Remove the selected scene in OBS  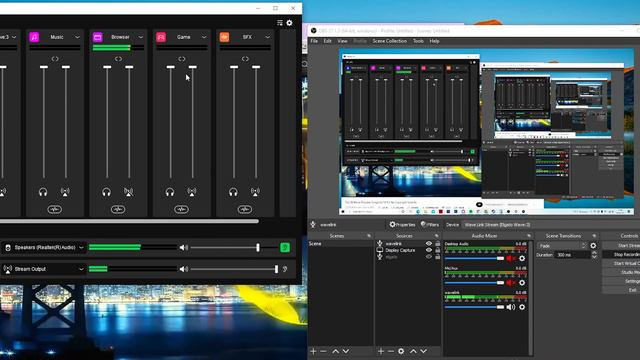[323, 351]
